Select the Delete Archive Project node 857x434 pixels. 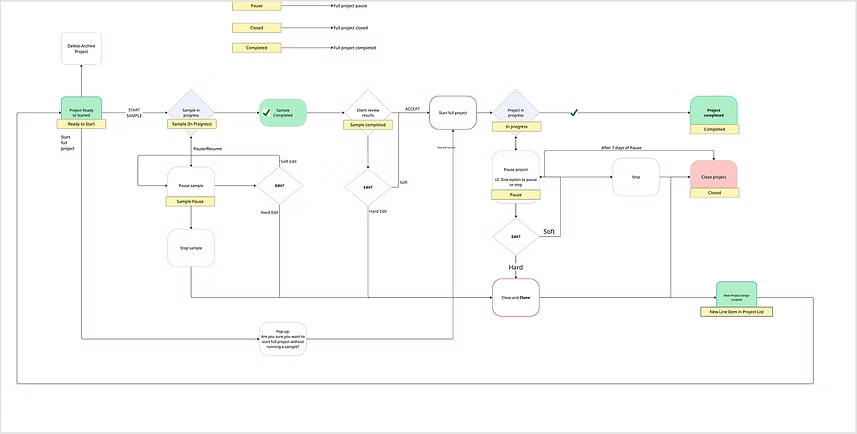tap(81, 49)
